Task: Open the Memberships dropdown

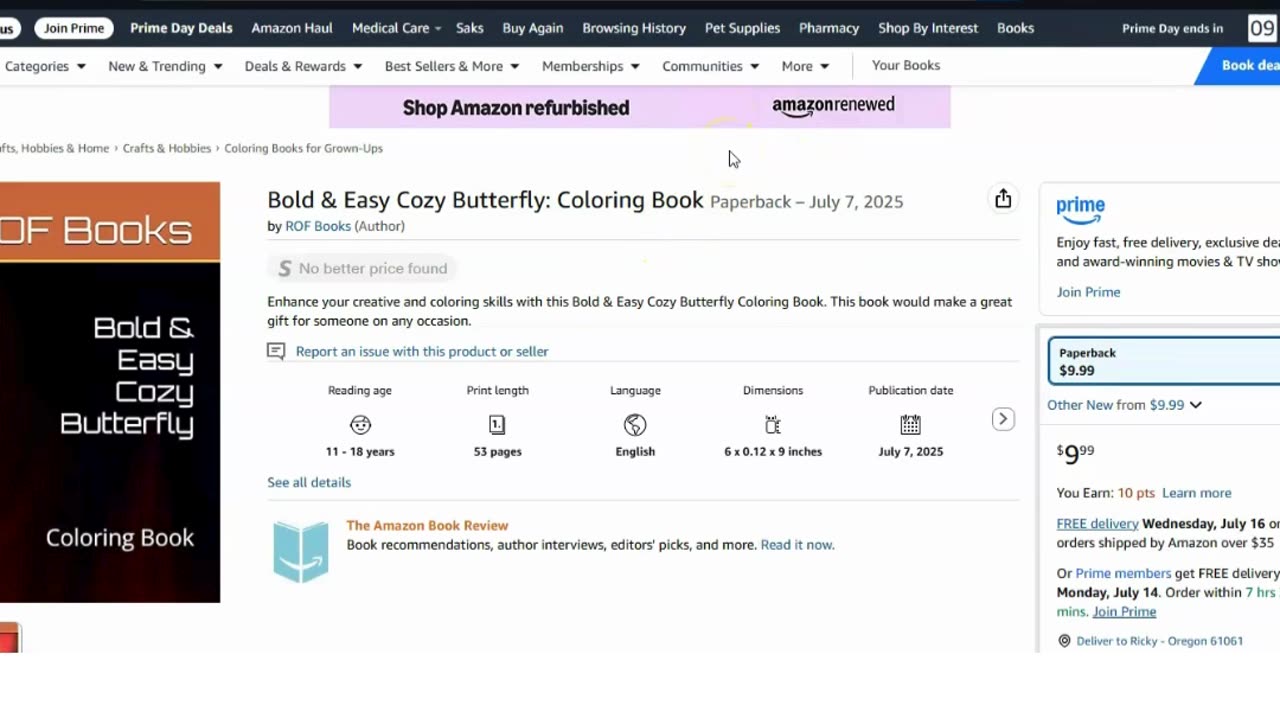Action: pyautogui.click(x=590, y=66)
